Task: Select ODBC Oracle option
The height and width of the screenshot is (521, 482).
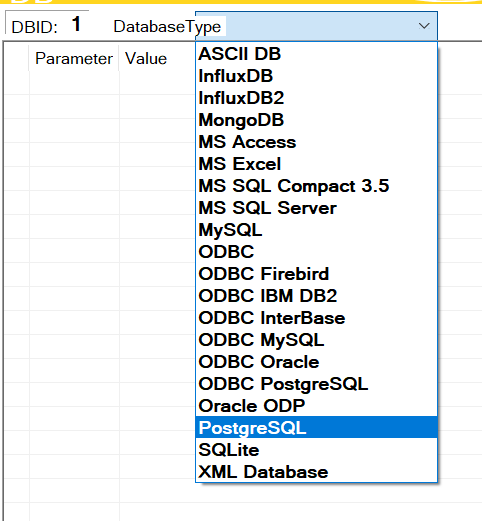Action: click(316, 362)
